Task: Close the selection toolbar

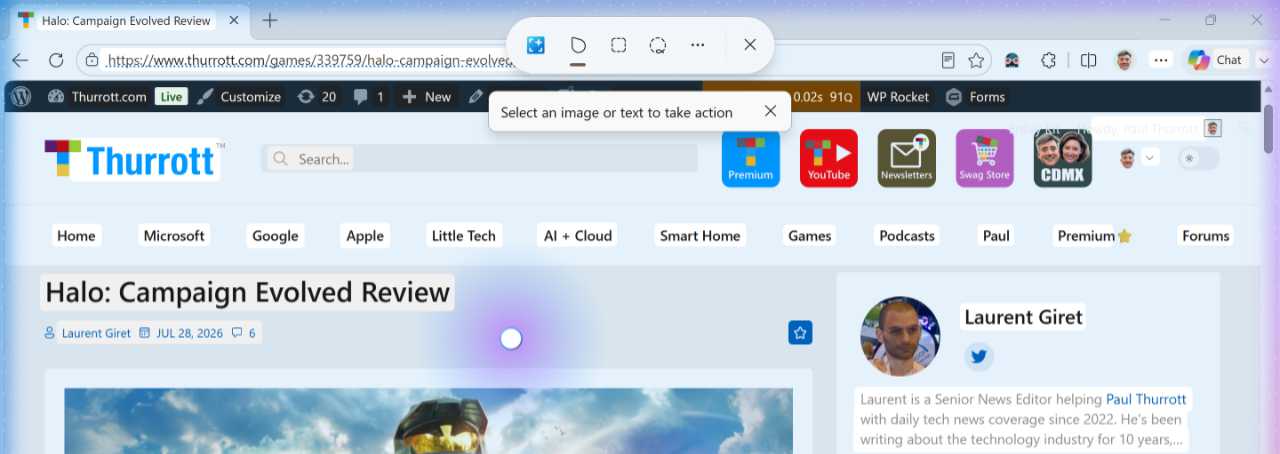Action: tap(750, 45)
